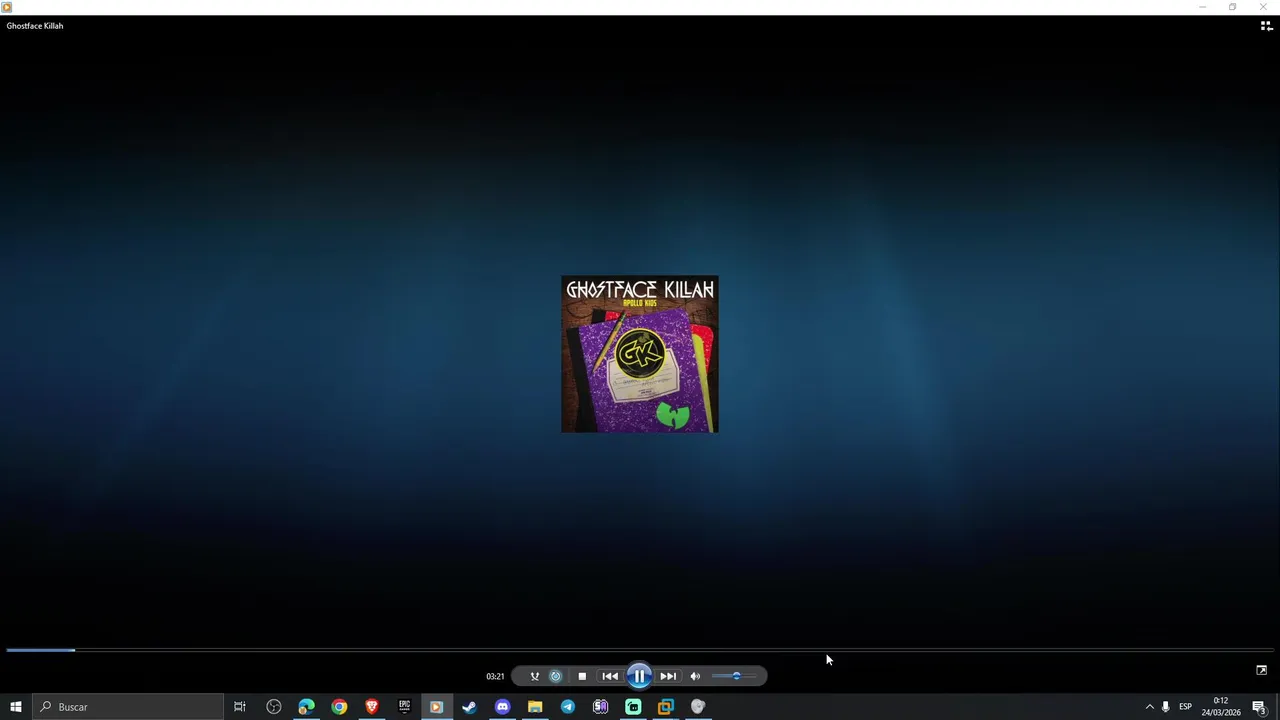
Task: Switch to Library view icon
Action: click(x=1266, y=26)
